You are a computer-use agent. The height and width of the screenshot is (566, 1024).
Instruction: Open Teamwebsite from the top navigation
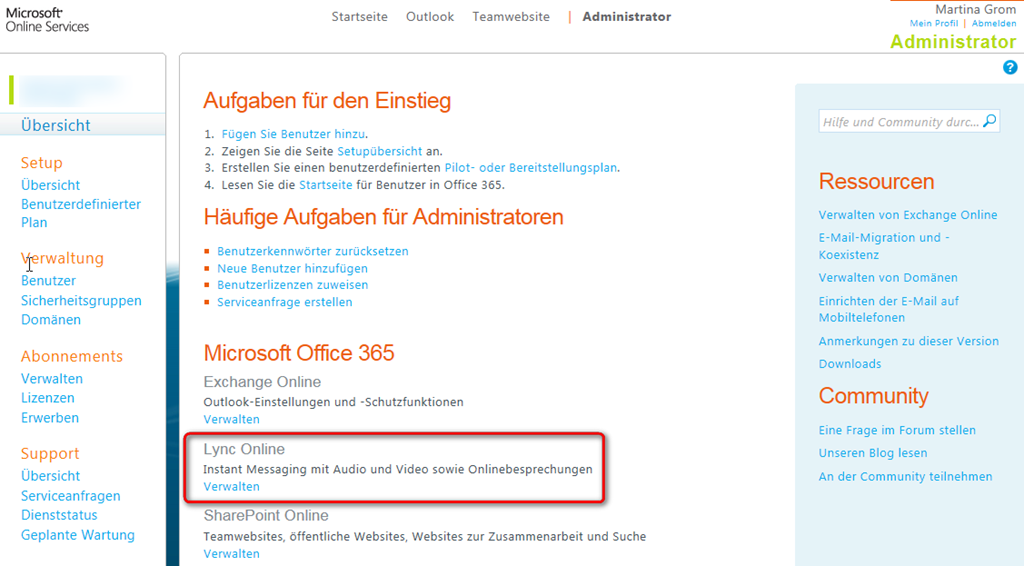click(x=511, y=17)
